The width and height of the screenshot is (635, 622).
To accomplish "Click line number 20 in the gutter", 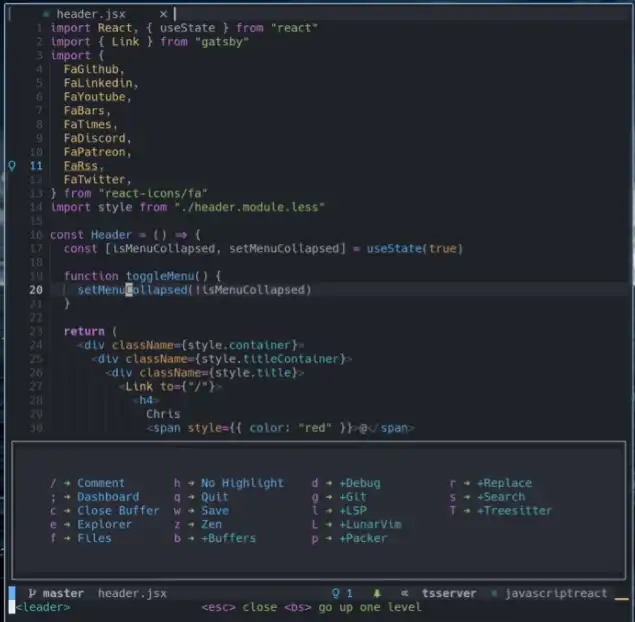I will pos(36,290).
